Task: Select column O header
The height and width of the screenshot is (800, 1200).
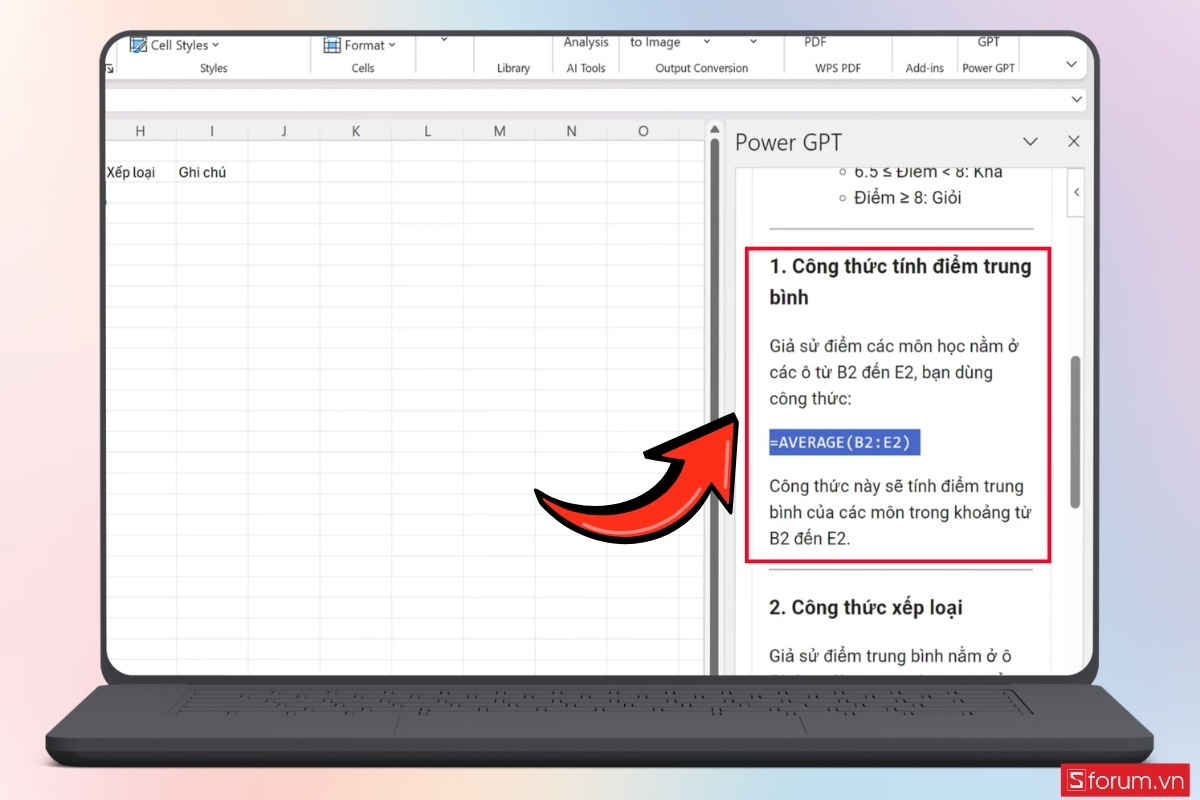Action: tap(644, 131)
